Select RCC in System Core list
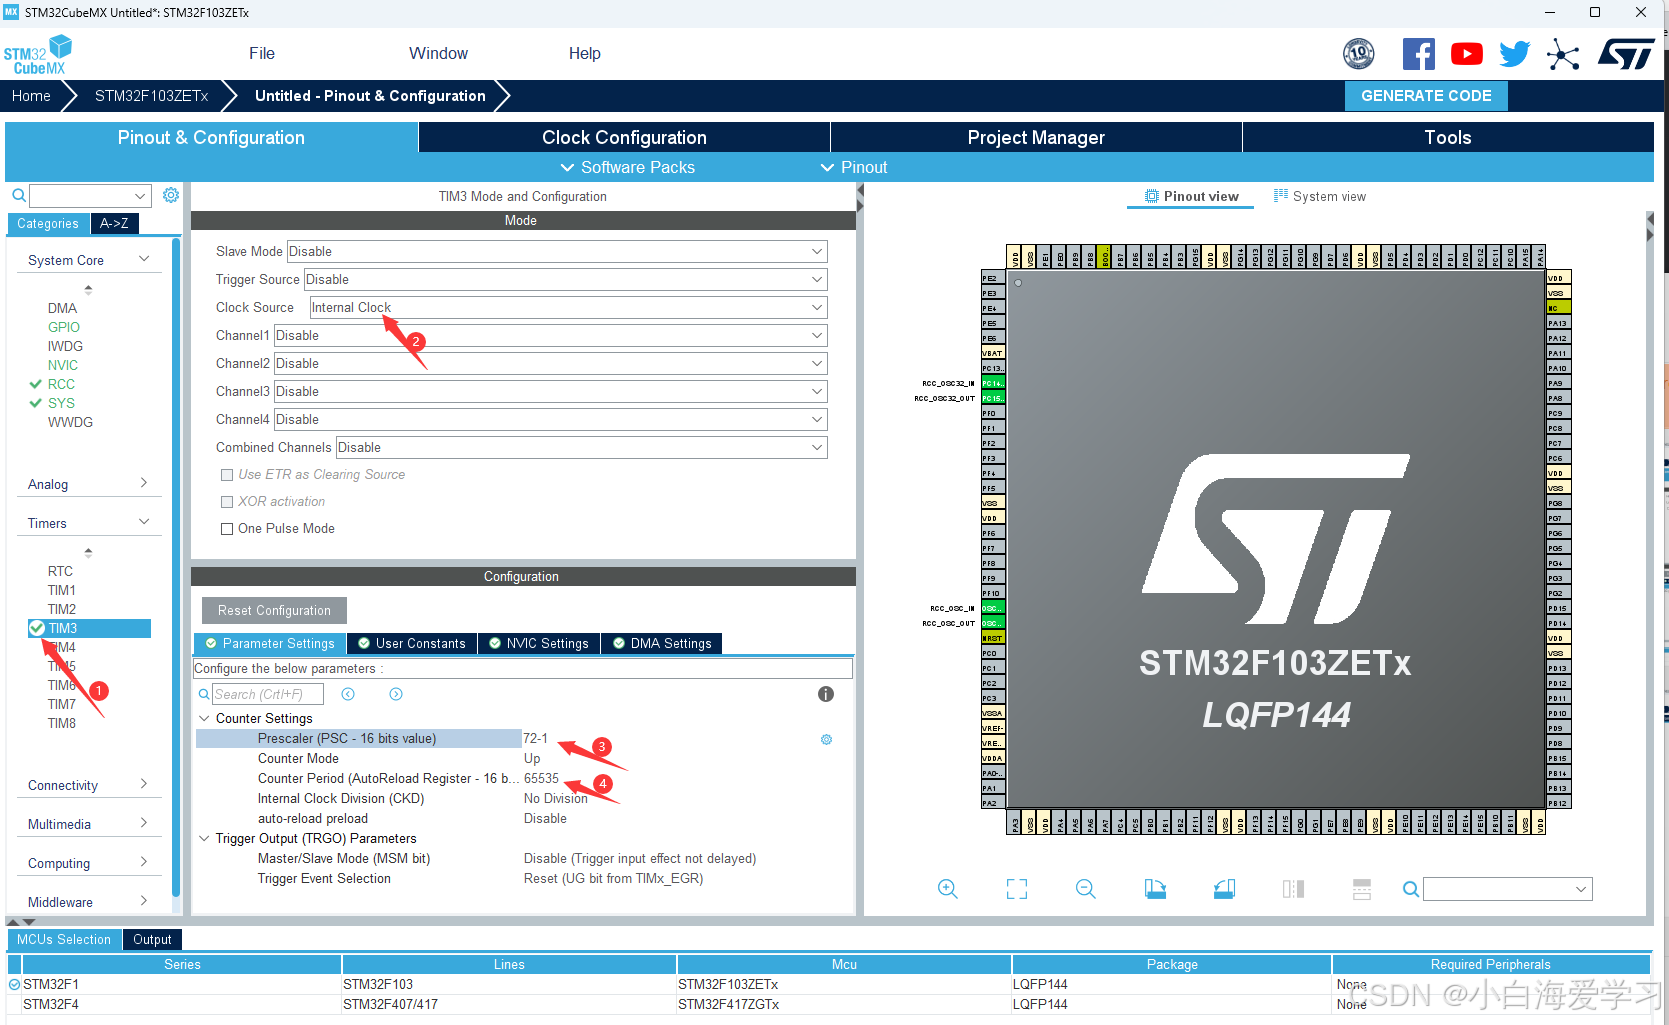Image resolution: width=1669 pixels, height=1025 pixels. coord(61,384)
